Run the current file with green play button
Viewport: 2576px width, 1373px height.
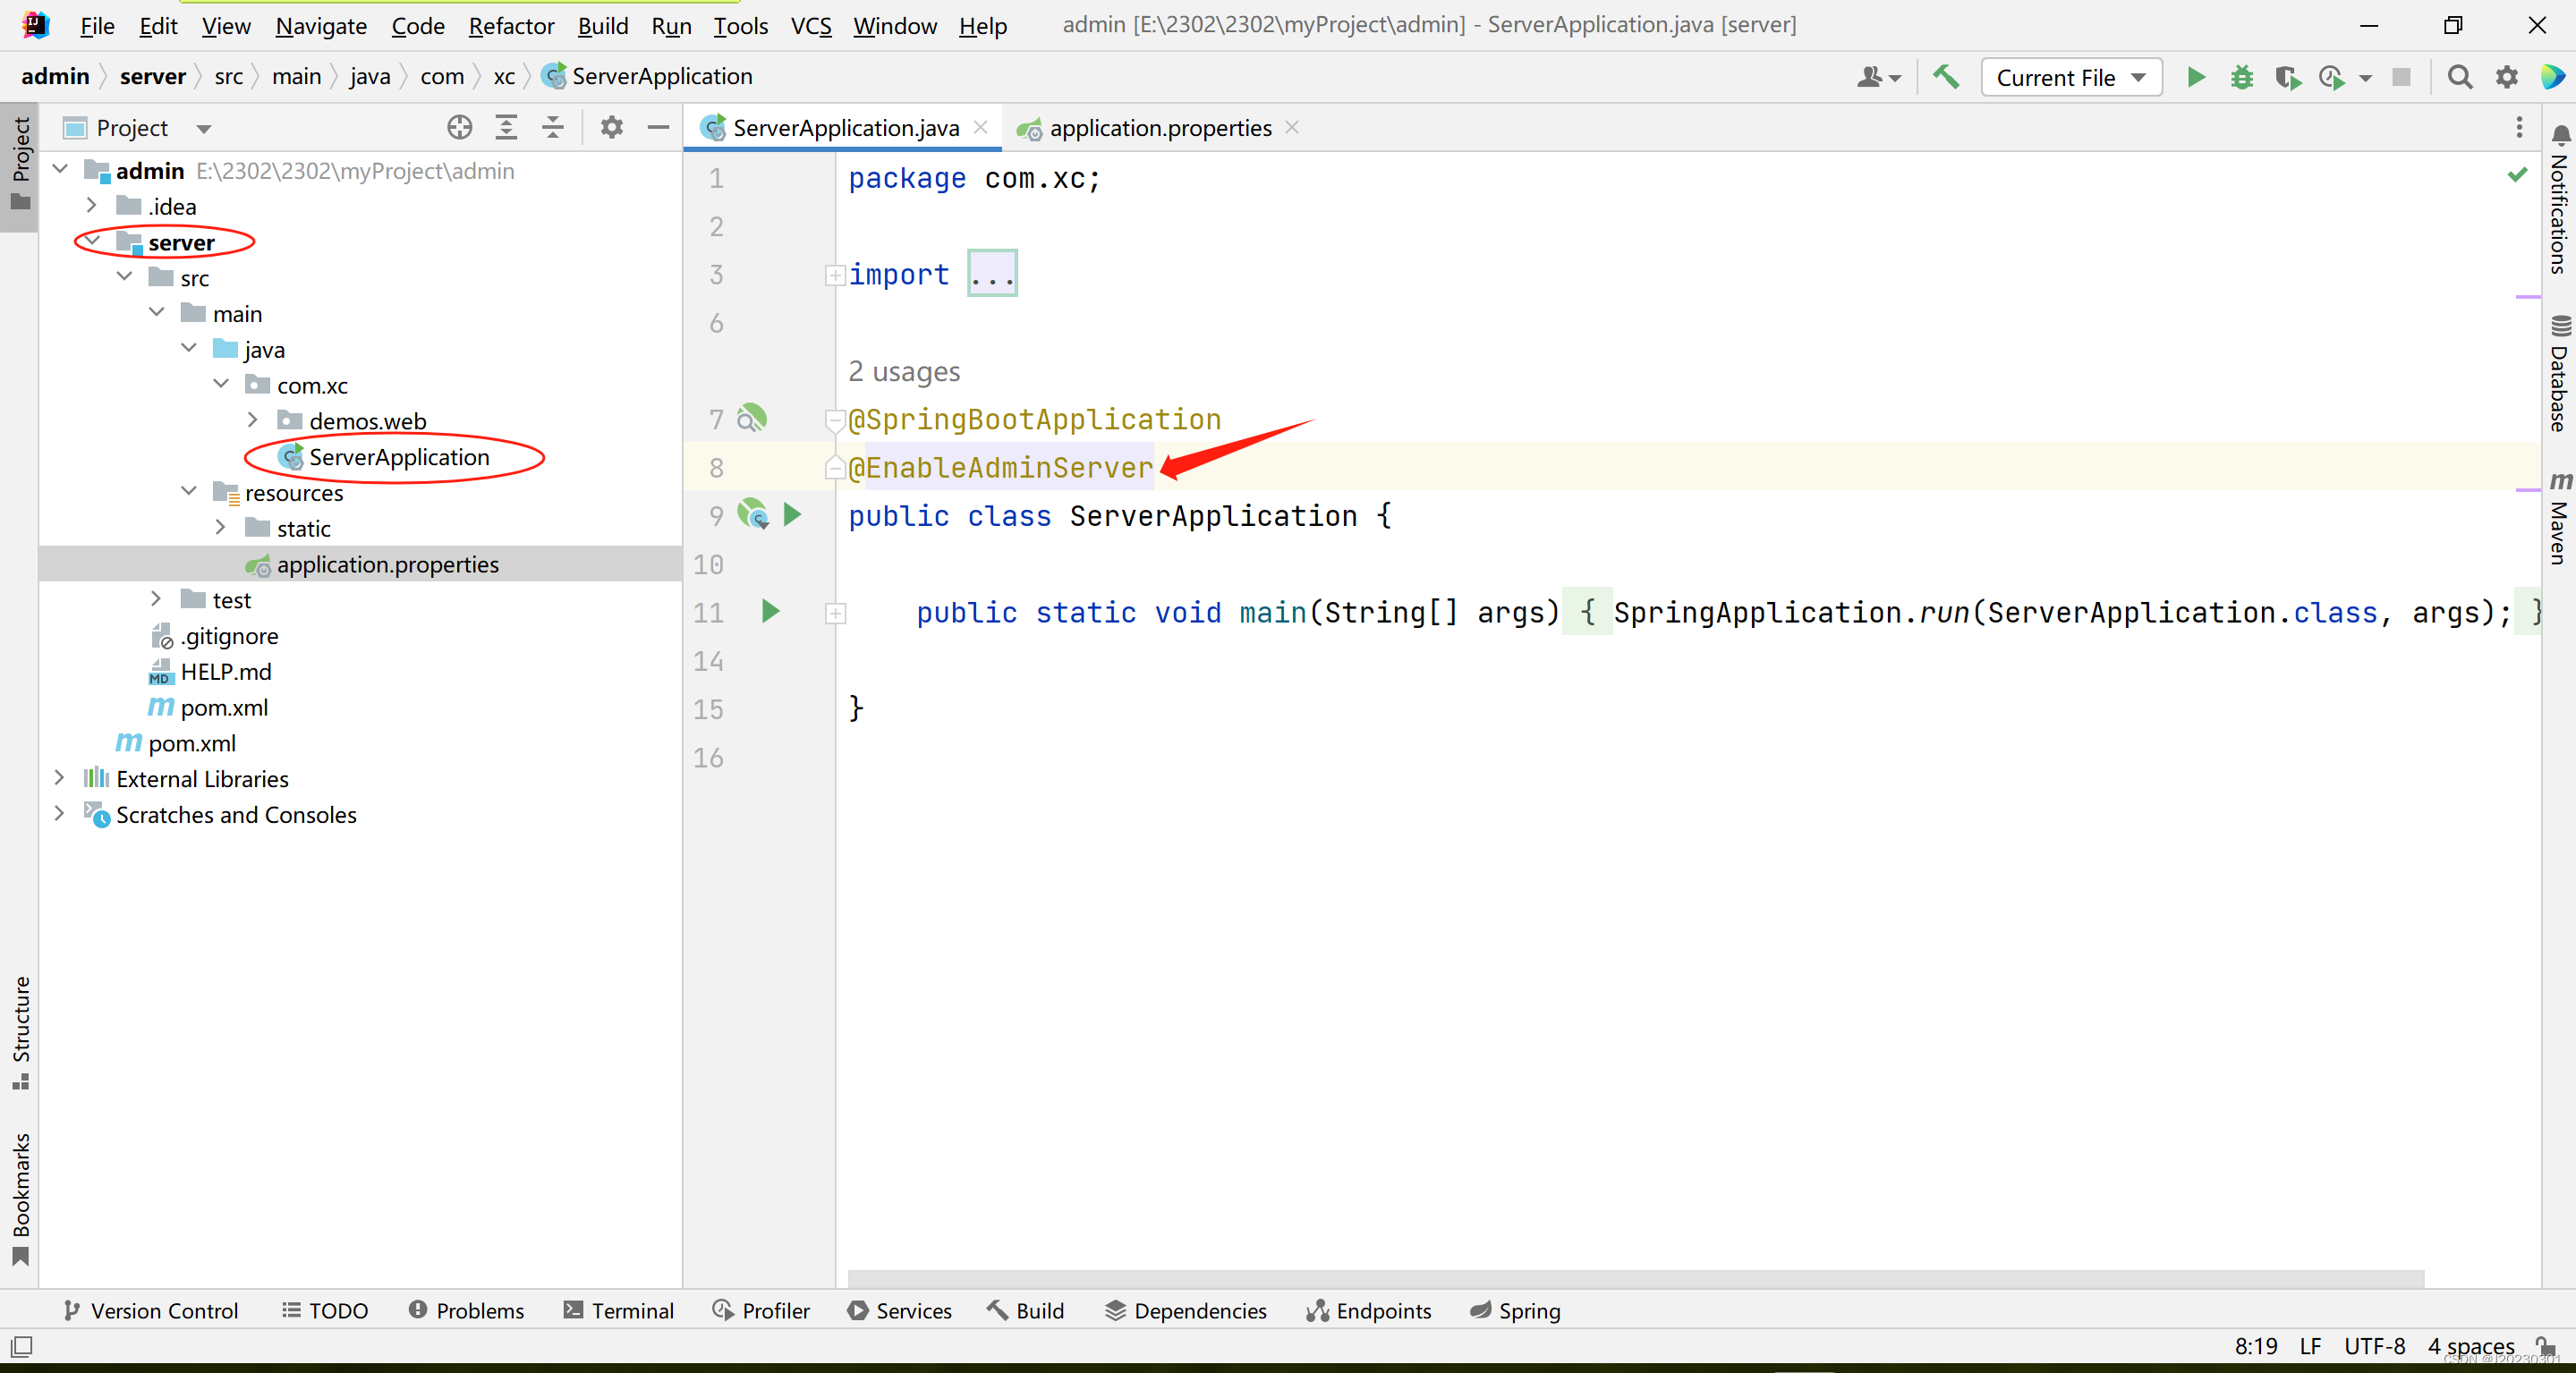2196,77
